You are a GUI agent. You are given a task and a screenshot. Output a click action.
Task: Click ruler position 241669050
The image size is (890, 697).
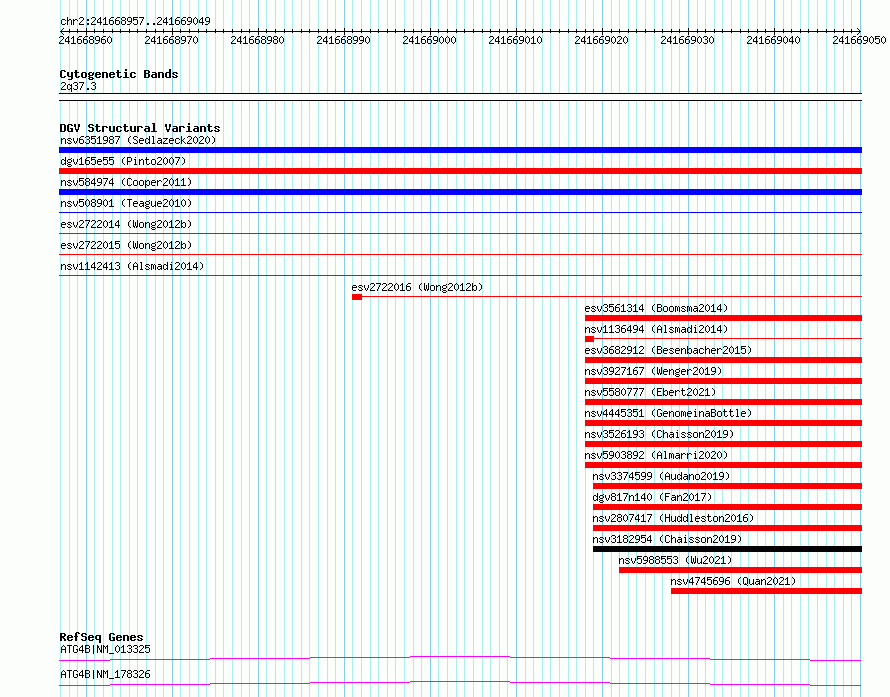coord(859,40)
